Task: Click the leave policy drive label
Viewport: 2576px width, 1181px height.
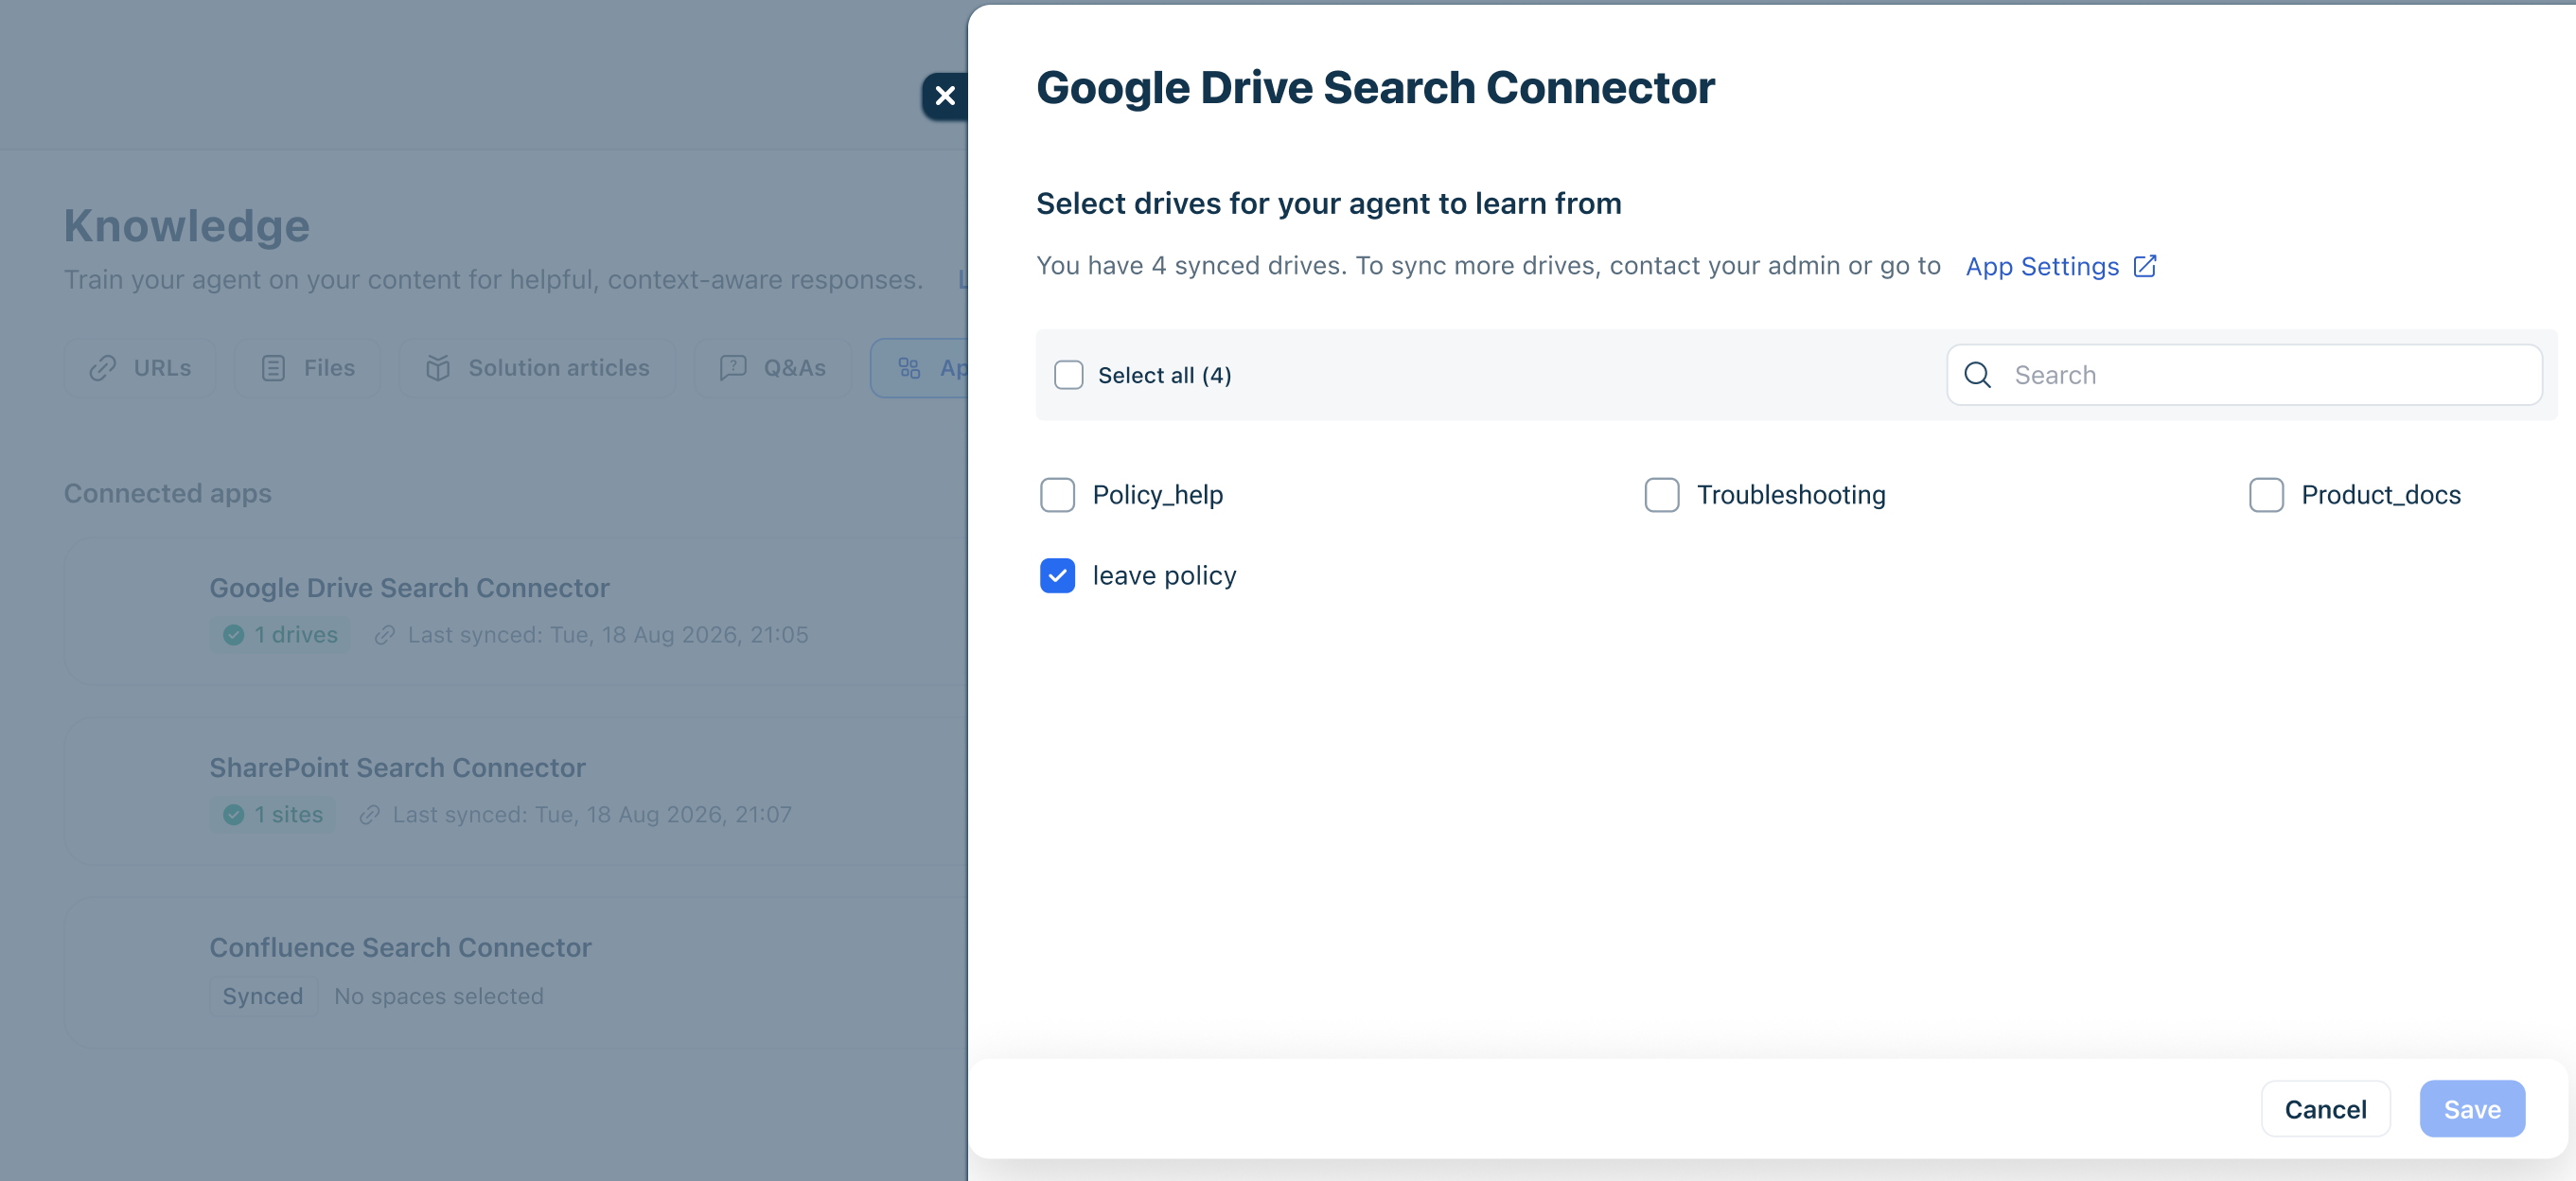Action: coord(1165,576)
